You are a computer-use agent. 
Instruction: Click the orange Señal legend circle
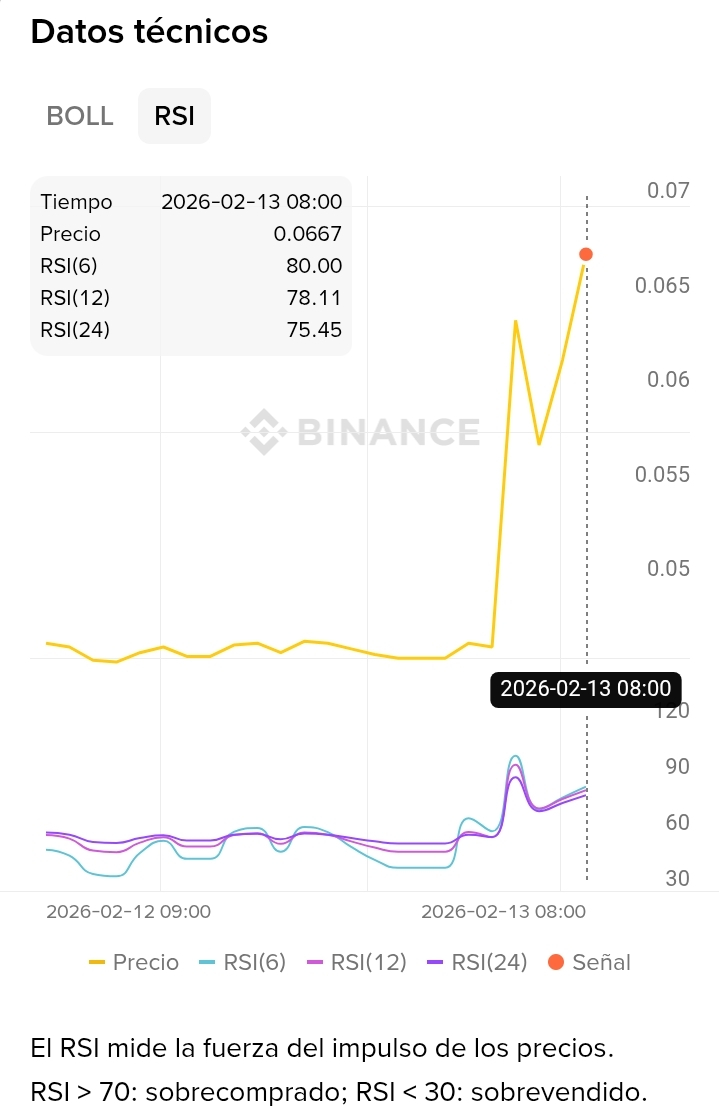[x=556, y=962]
